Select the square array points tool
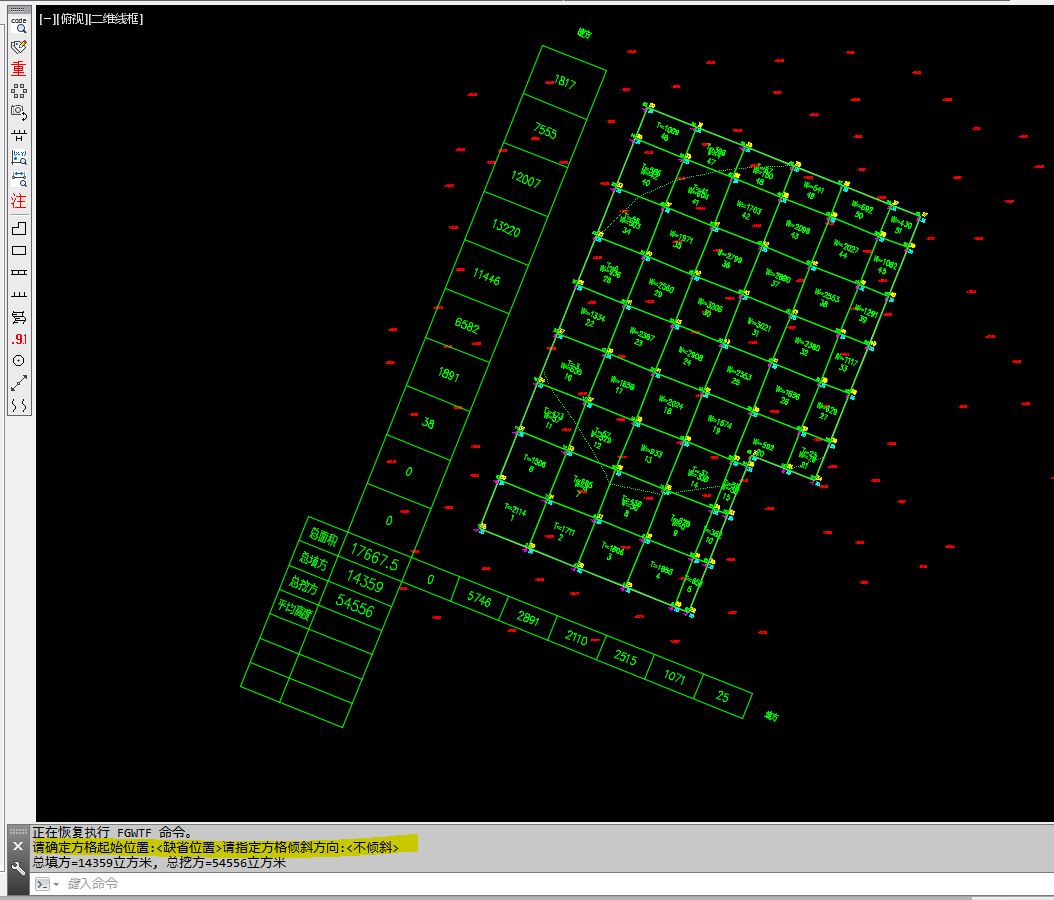This screenshot has height=900, width=1054. (19, 91)
